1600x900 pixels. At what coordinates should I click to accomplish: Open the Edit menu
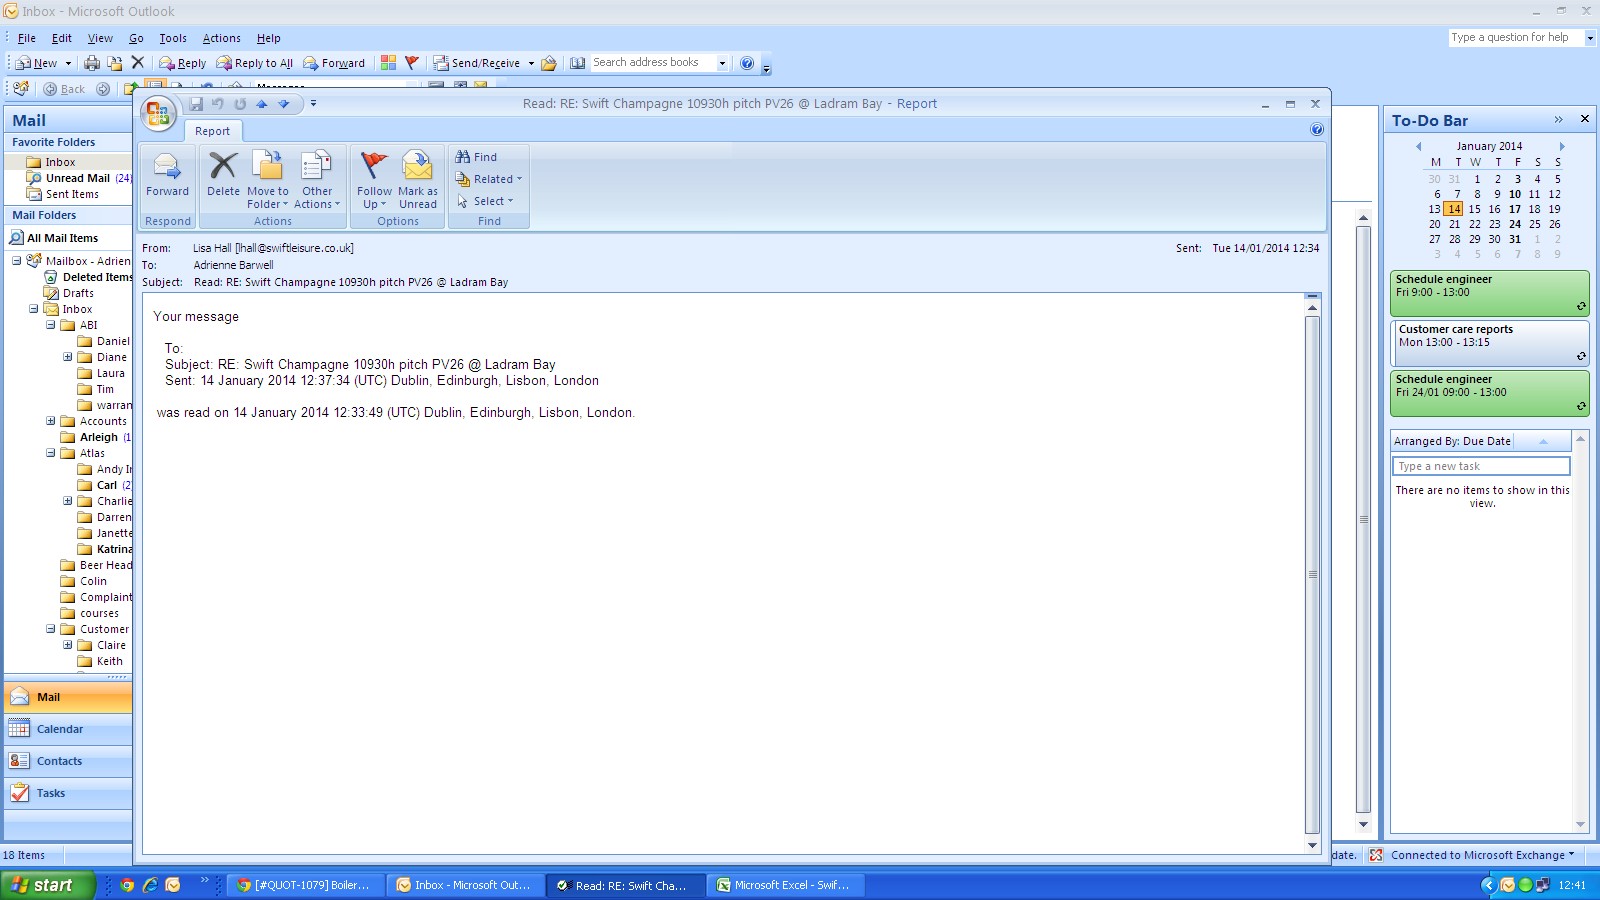point(62,38)
